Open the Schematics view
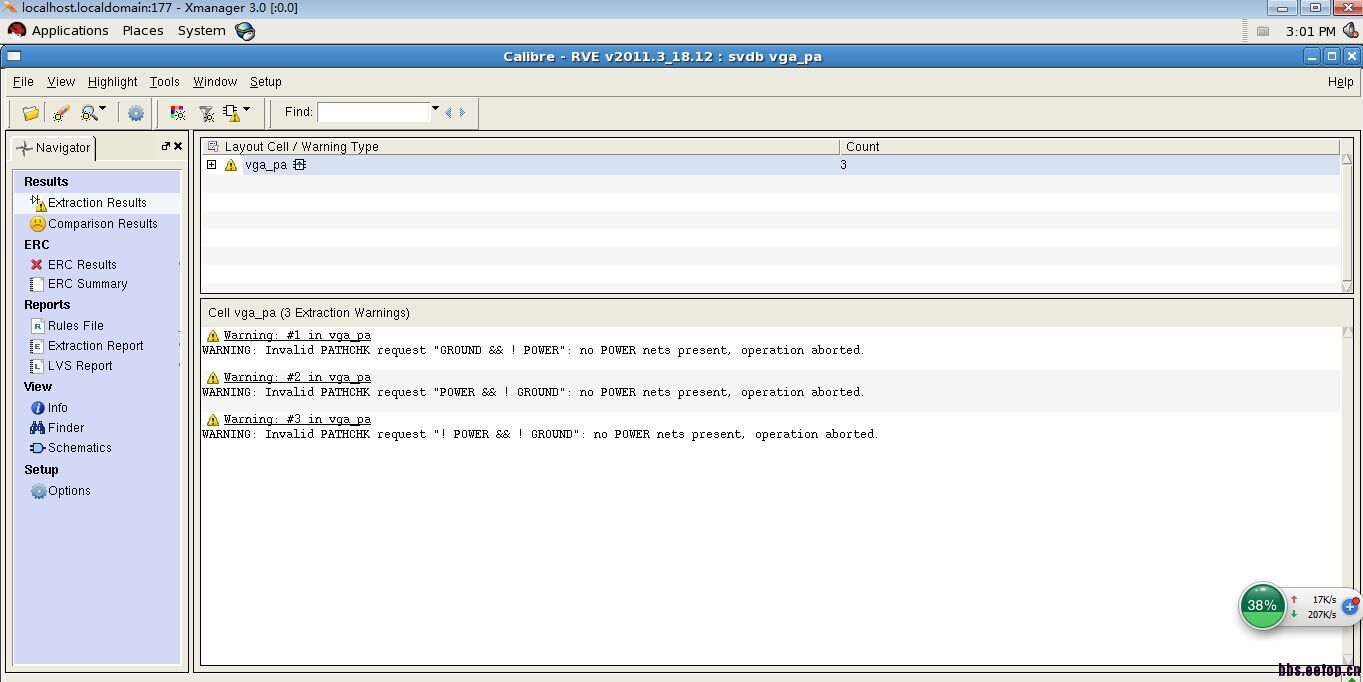 [80, 448]
